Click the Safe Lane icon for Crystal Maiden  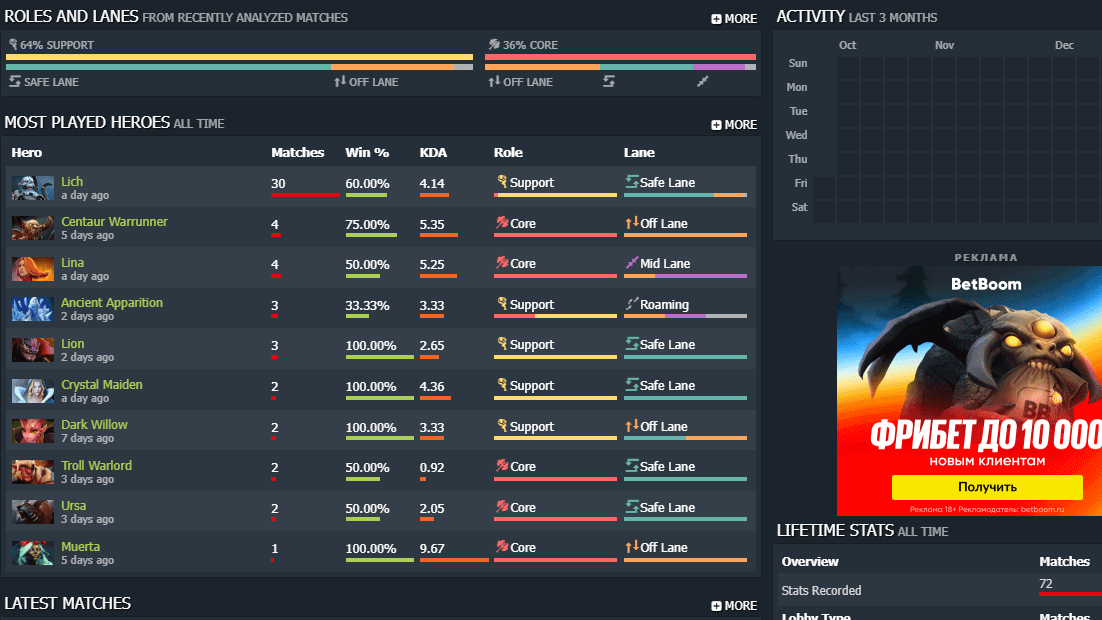[631, 386]
